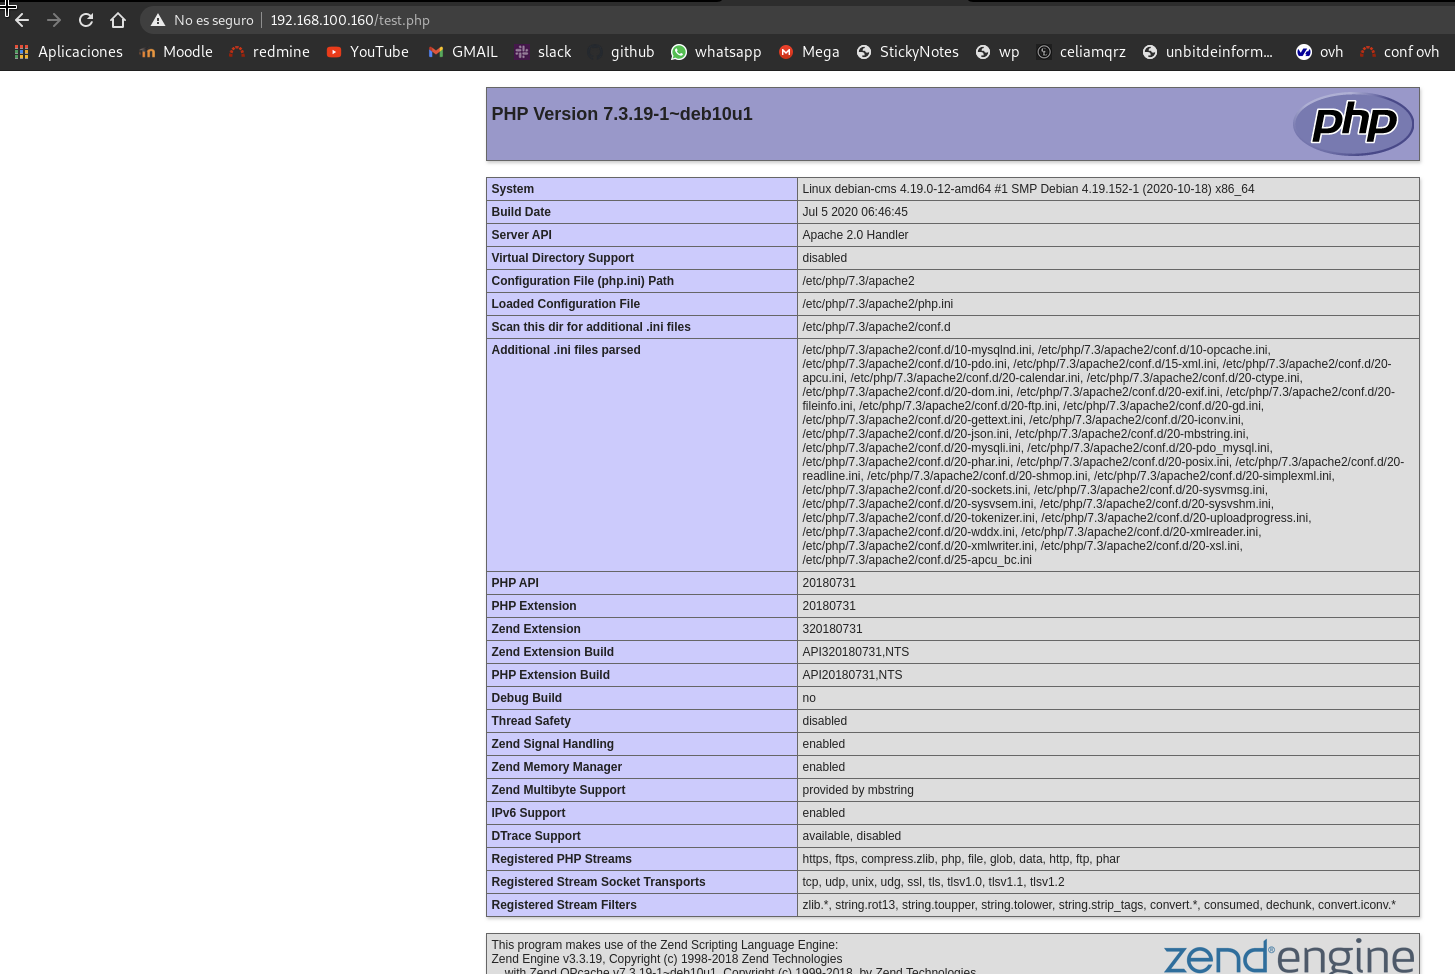Click the Aplicaciones bookmarks folder
1455x974 pixels.
[x=68, y=51]
